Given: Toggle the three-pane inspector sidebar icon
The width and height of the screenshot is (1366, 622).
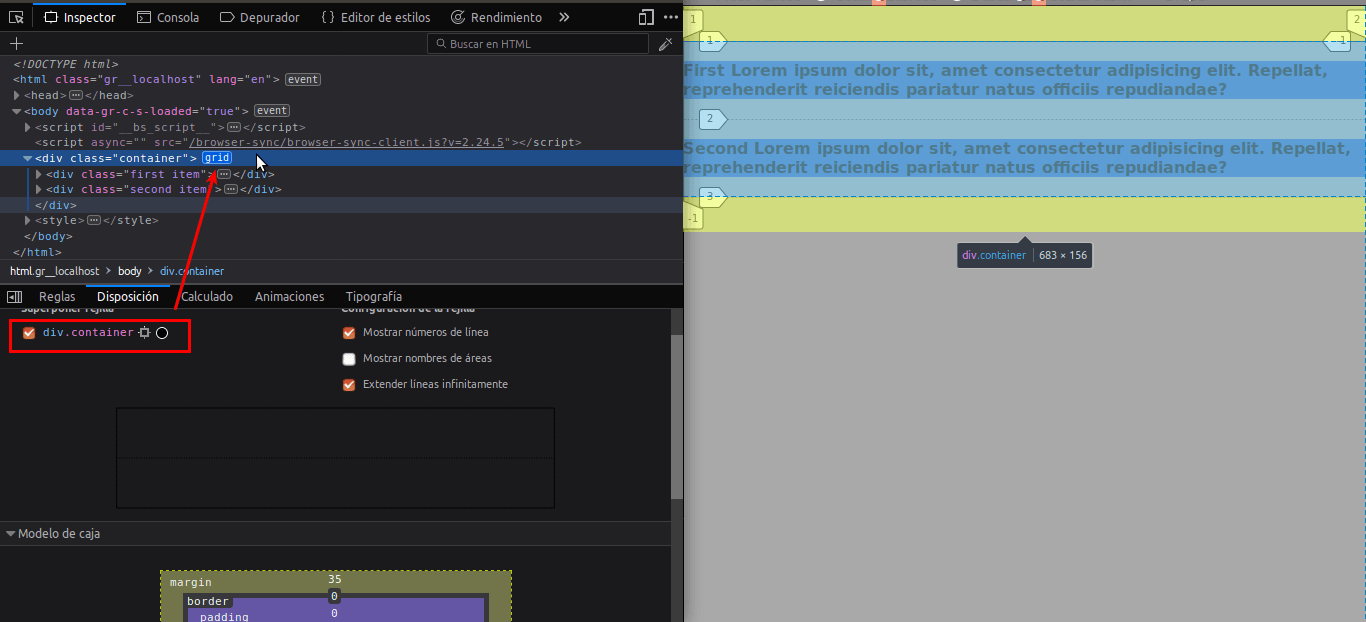Looking at the screenshot, I should click(x=15, y=297).
